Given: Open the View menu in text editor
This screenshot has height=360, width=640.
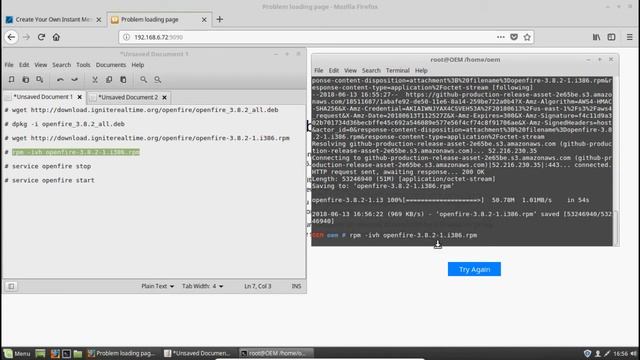Looking at the screenshot, I should point(40,65).
